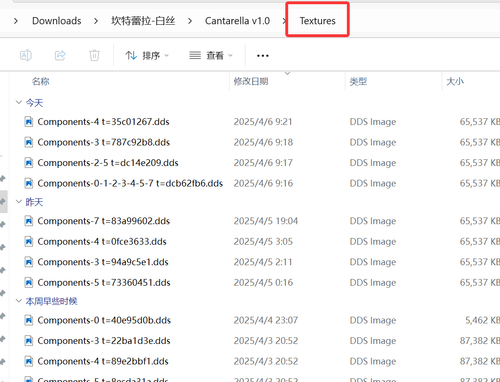Go to Cantarella v1.0 in breadcrumb
This screenshot has height=382, width=500.
pos(237,21)
